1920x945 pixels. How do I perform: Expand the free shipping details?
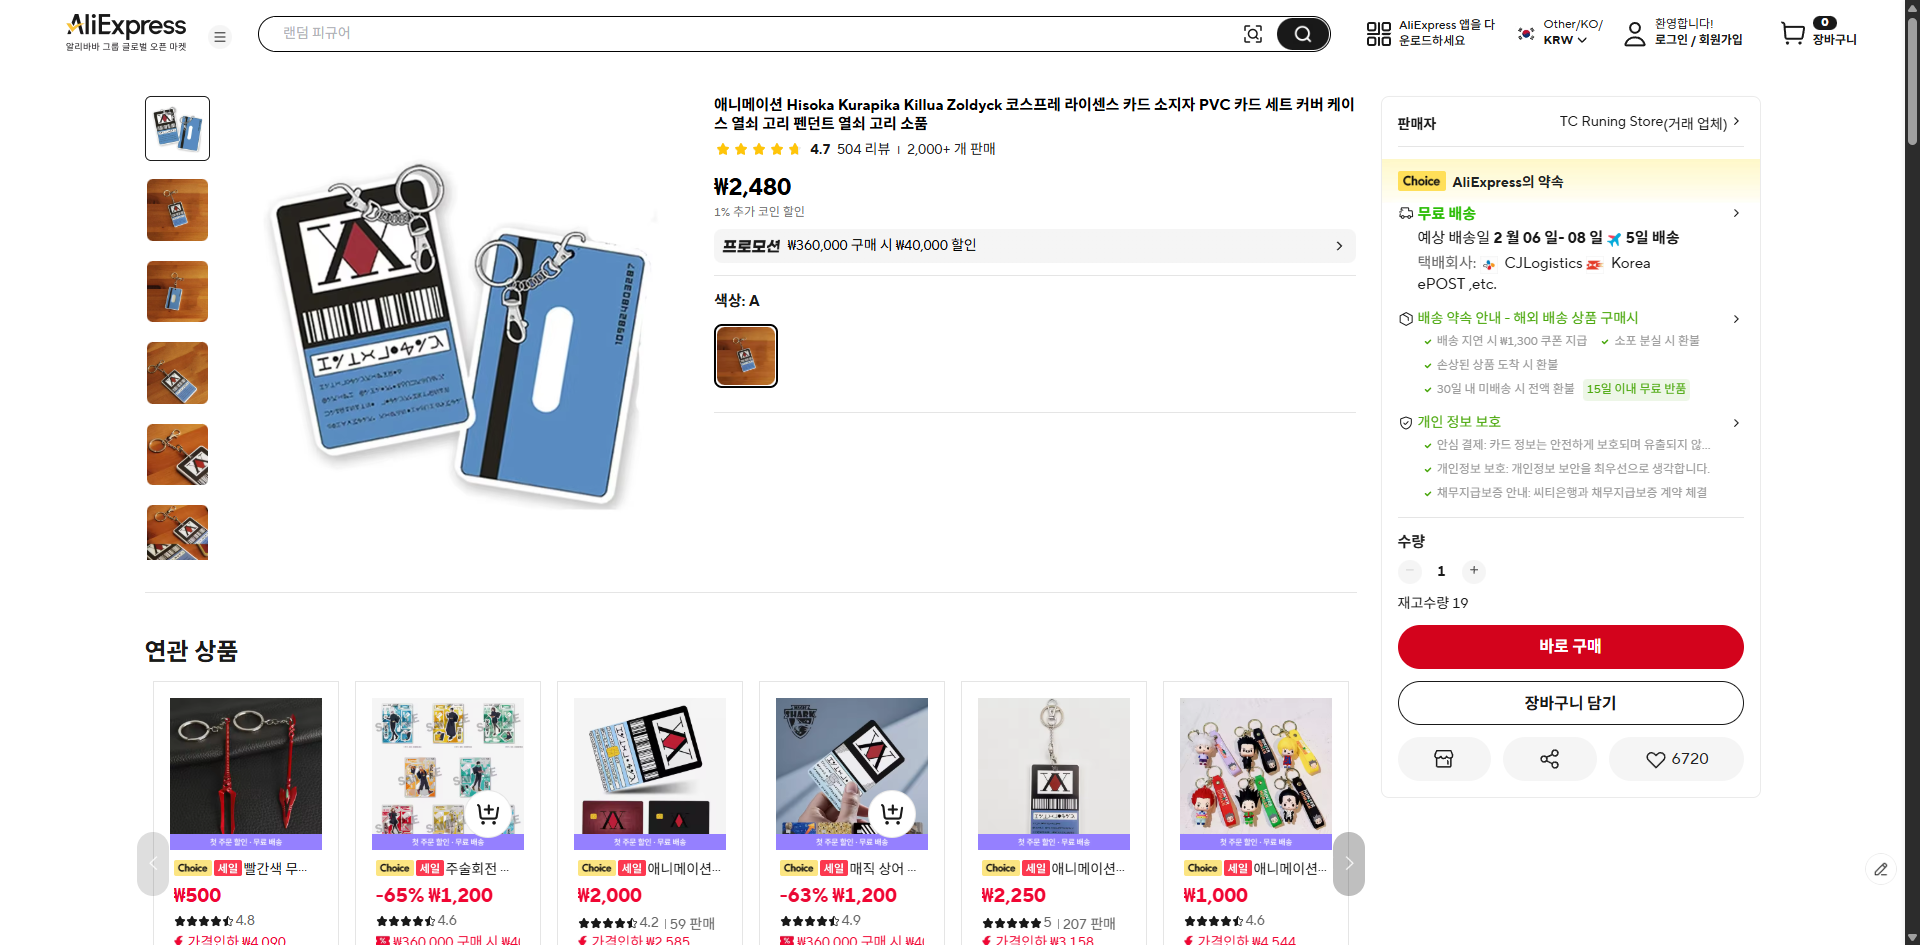1736,213
